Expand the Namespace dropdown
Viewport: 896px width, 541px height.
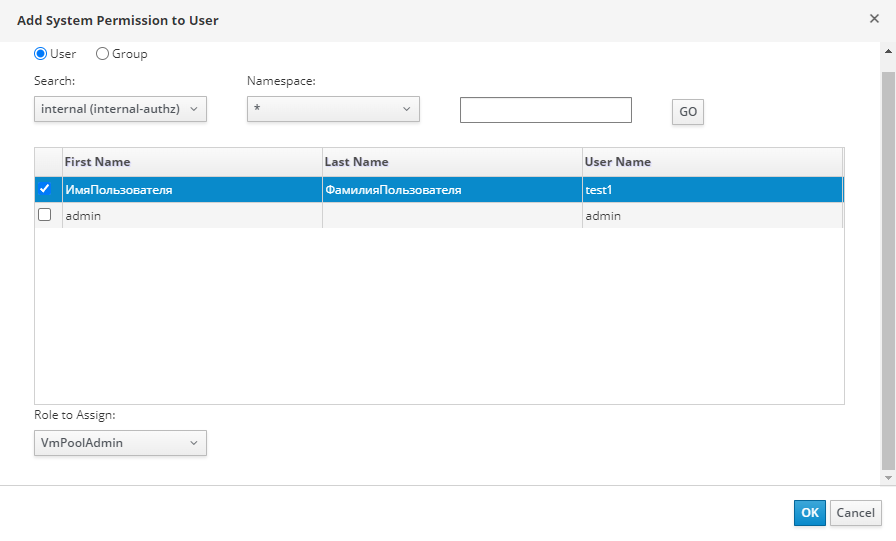(x=333, y=109)
